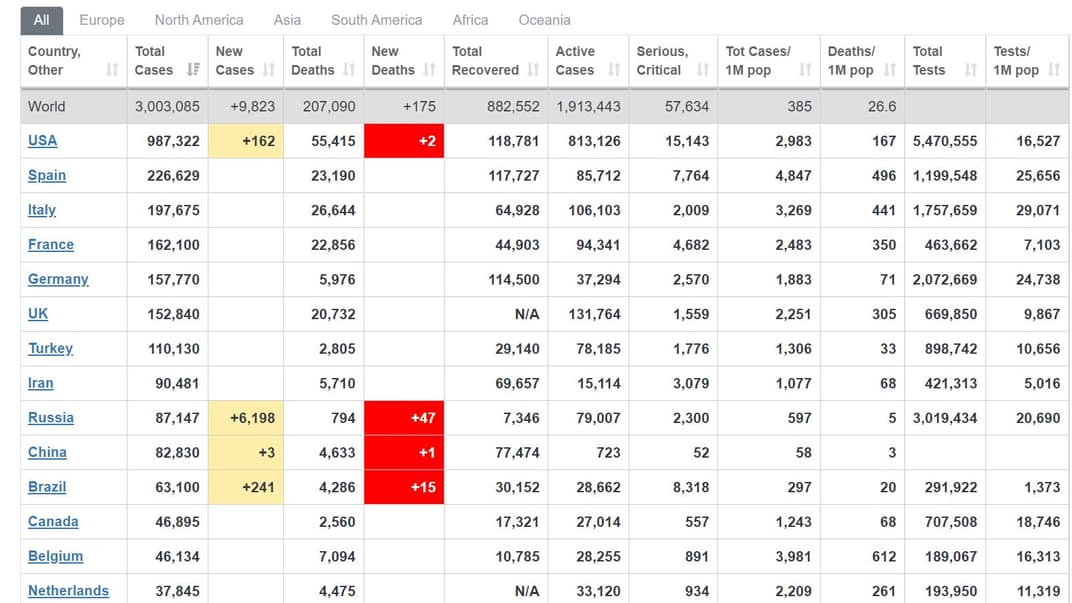Open the South America tab

377,21
